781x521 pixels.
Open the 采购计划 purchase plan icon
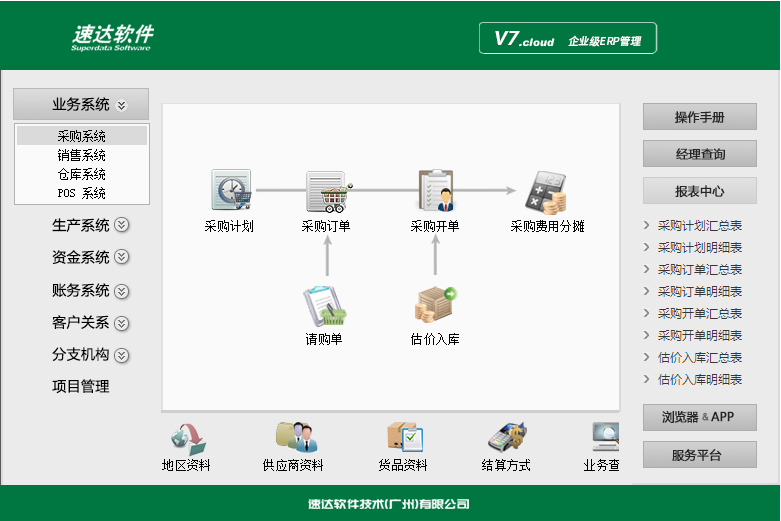coord(231,190)
